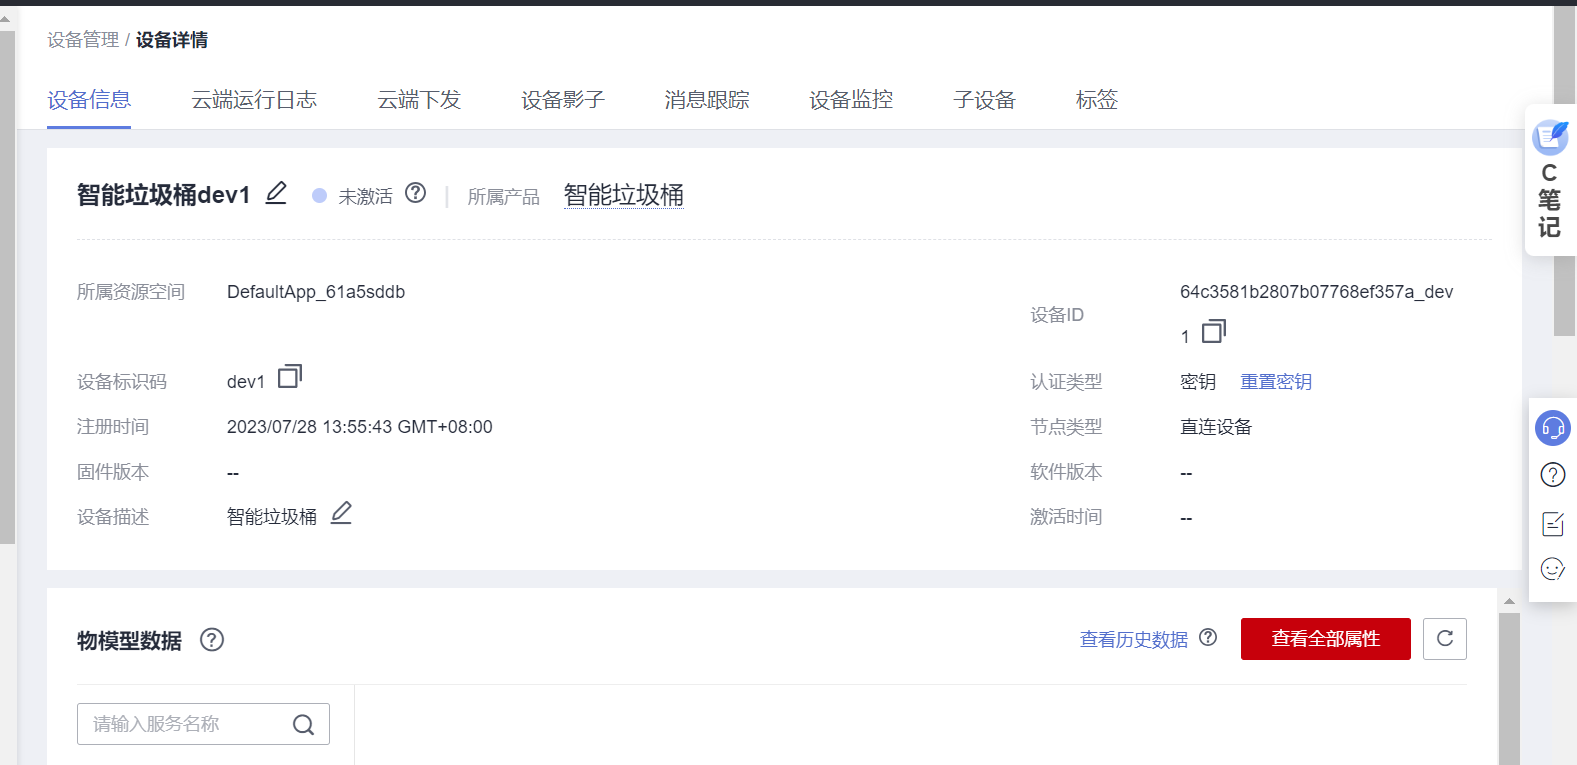Open help icon beside 物模型数据

click(212, 640)
